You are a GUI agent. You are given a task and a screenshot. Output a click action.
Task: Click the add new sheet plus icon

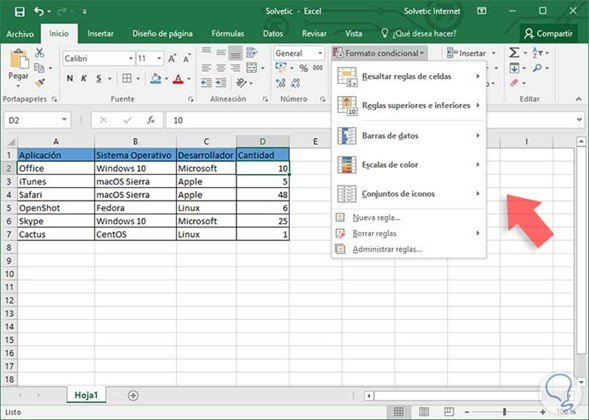point(133,396)
